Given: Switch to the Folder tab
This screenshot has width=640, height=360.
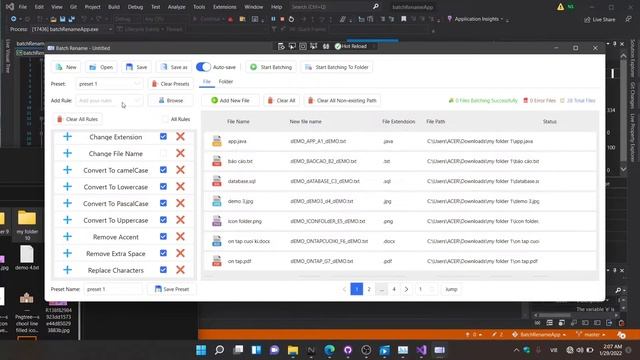Looking at the screenshot, I should [x=226, y=82].
